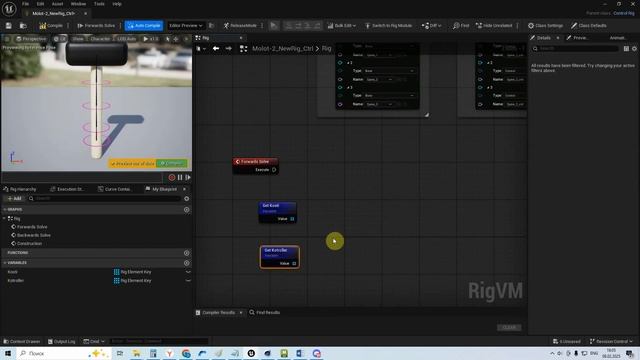The image size is (640, 360).
Task: Switch to the Curve Container tab
Action: point(115,189)
